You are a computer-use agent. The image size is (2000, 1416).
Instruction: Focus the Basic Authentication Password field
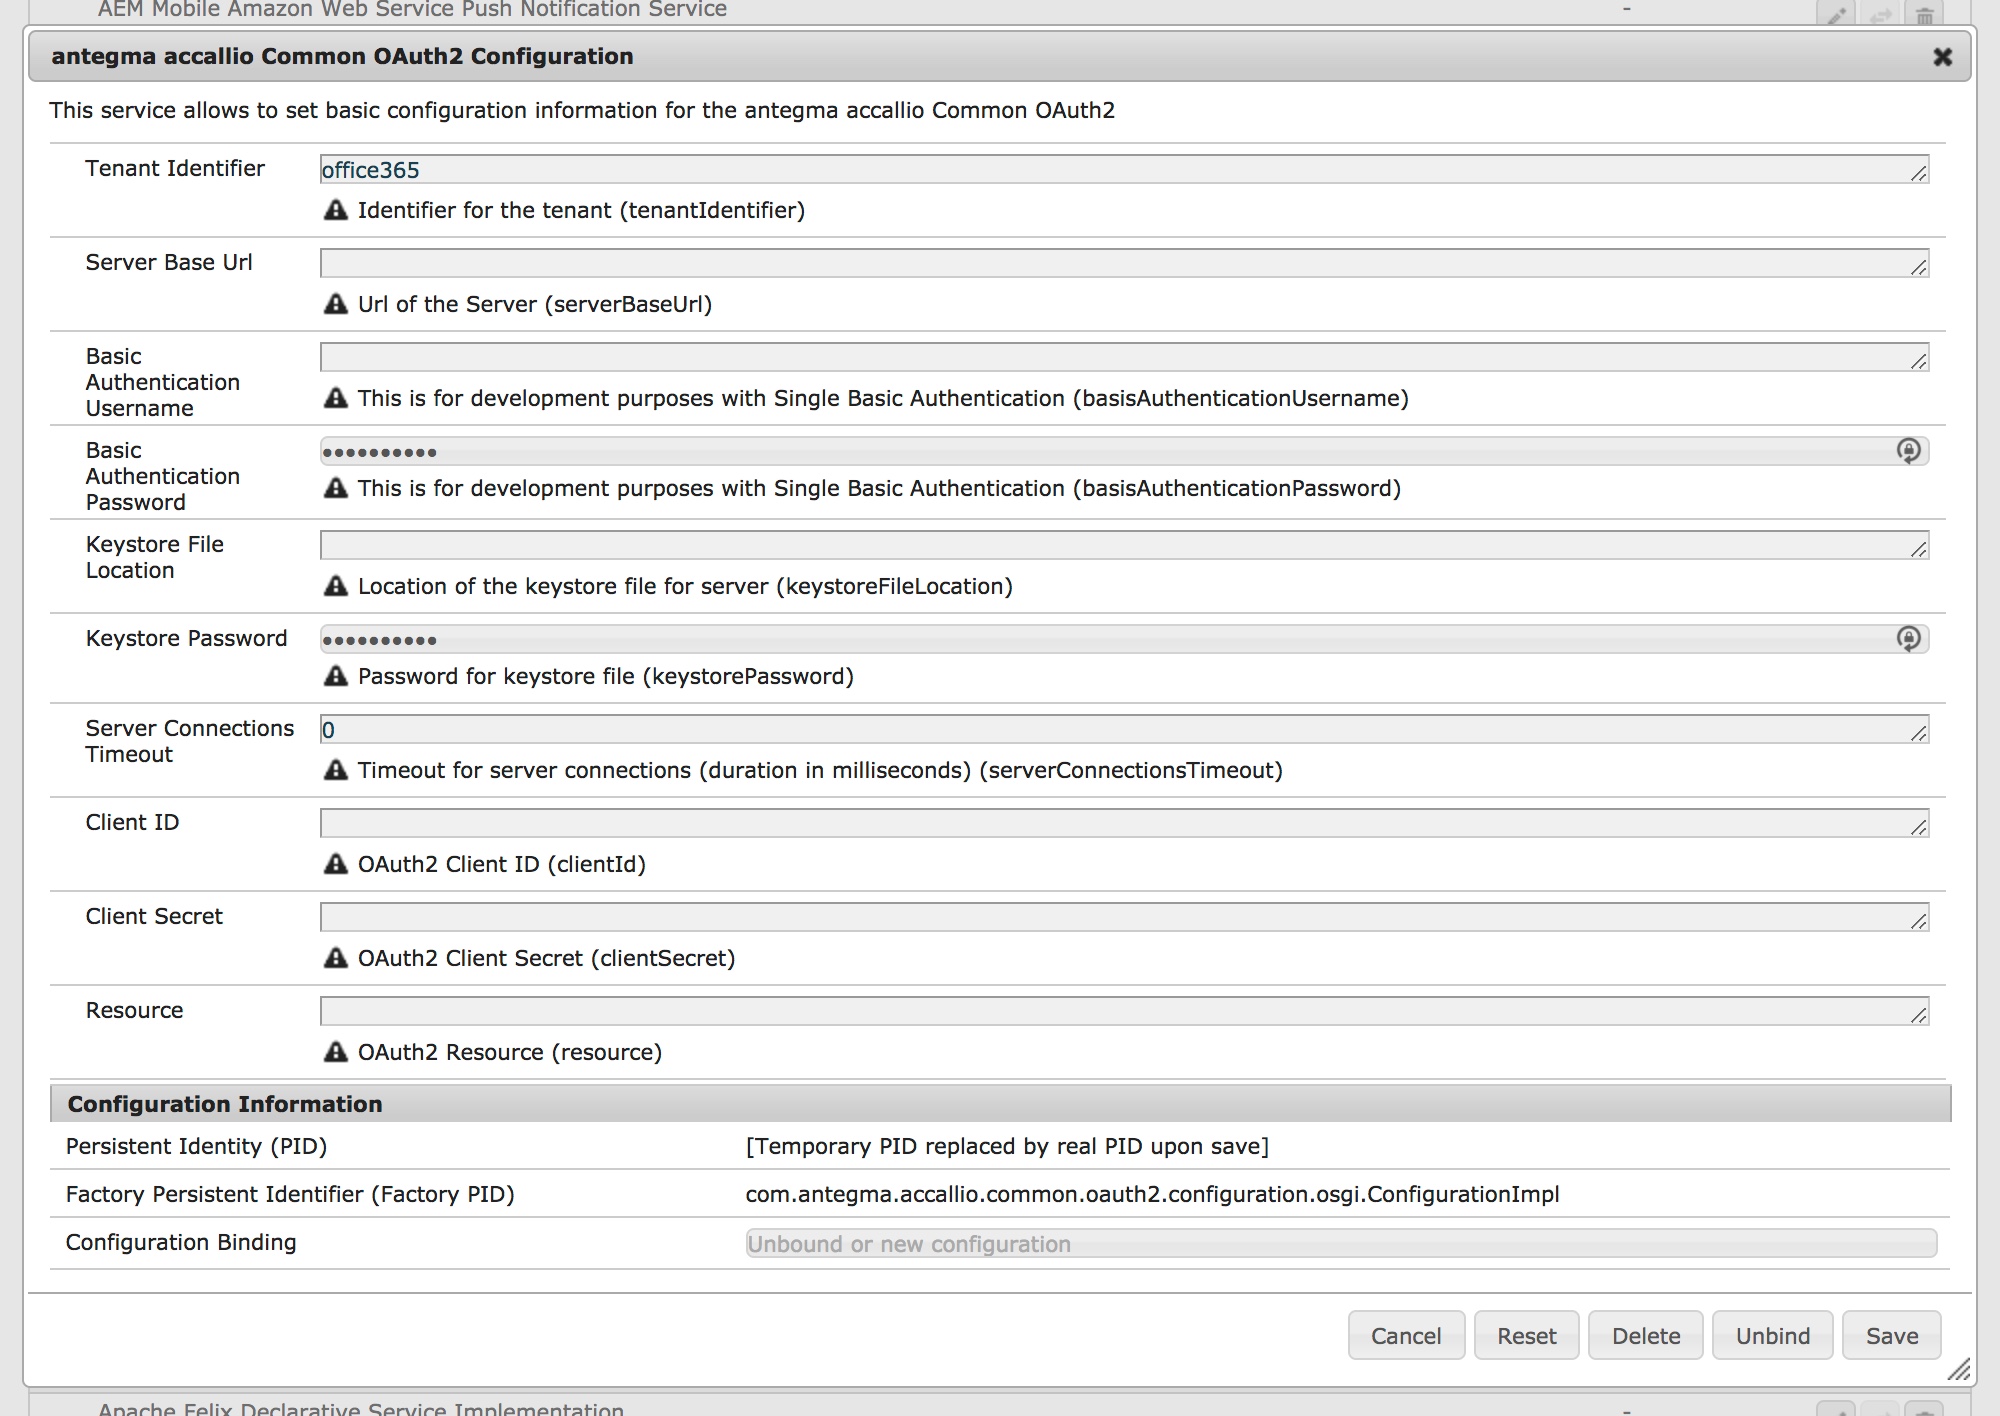(1124, 451)
